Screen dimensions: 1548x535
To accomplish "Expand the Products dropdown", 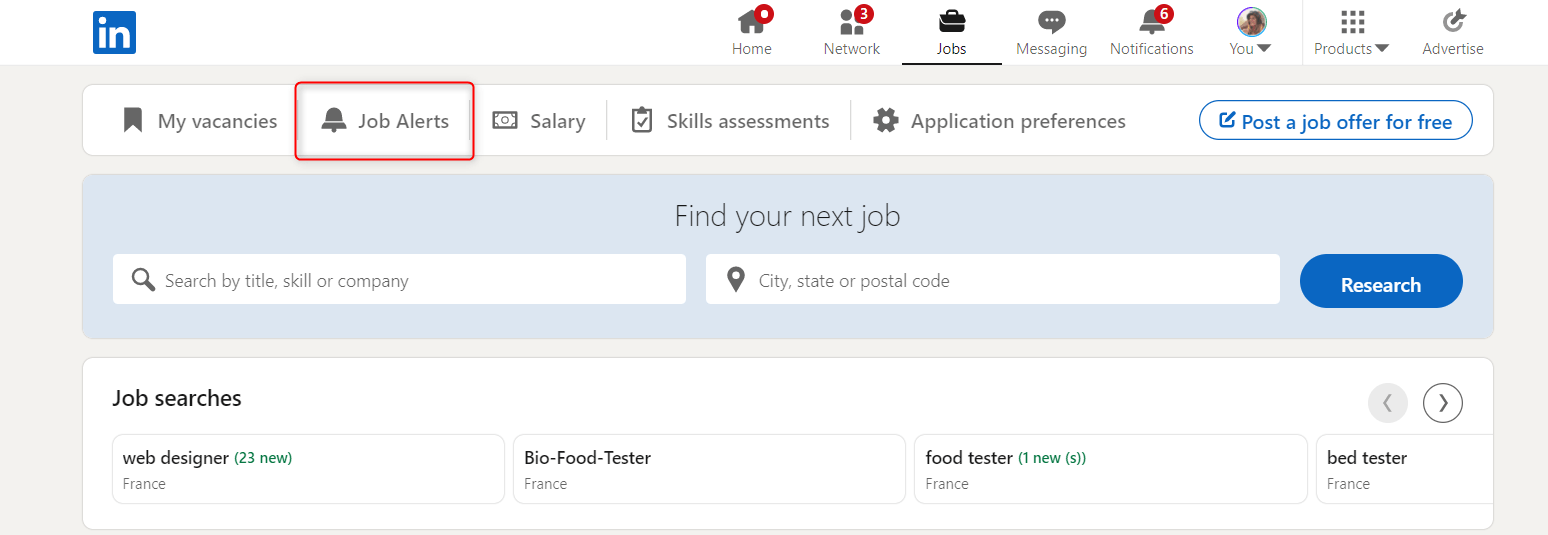I will [1352, 33].
